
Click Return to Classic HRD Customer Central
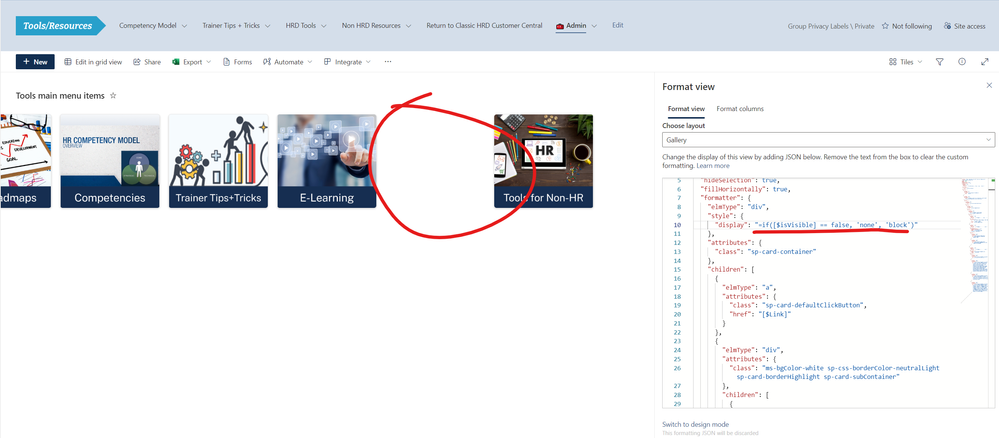(x=484, y=26)
